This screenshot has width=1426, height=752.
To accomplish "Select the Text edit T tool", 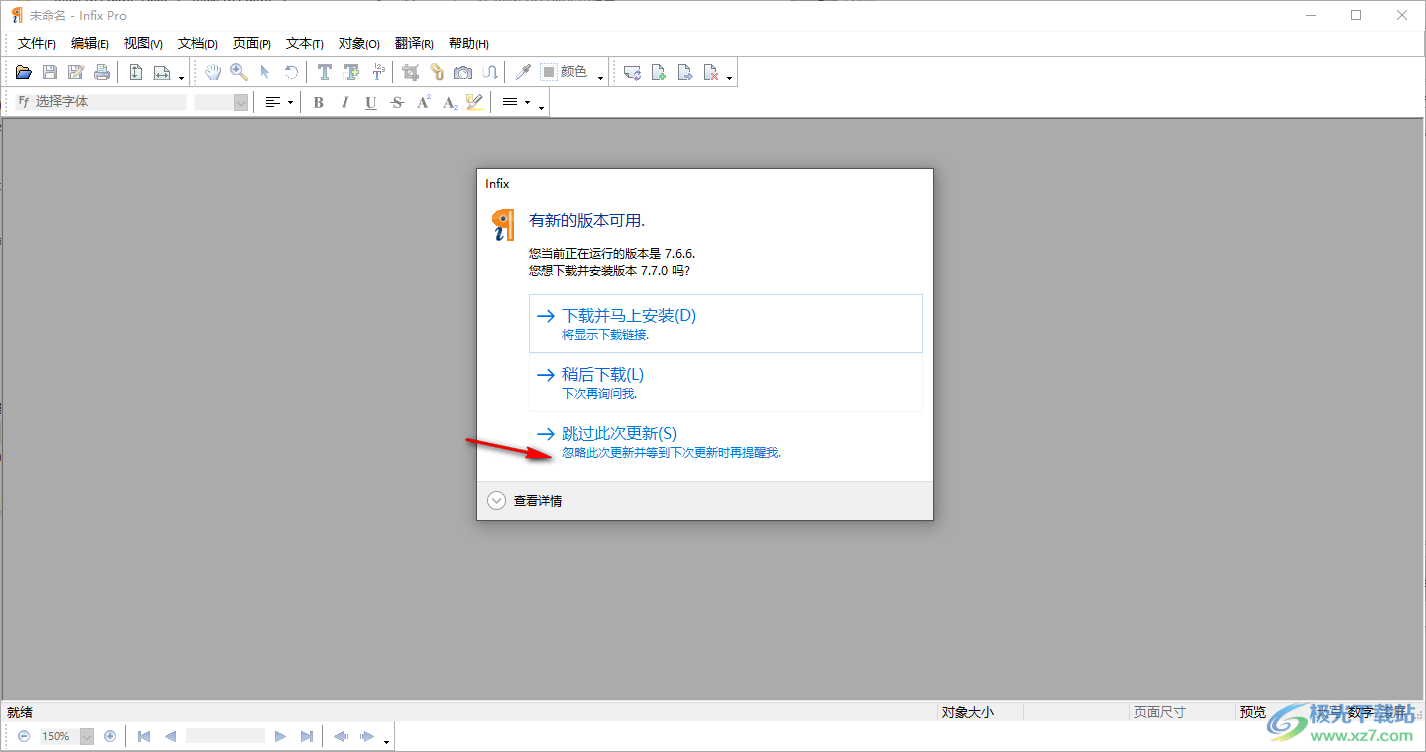I will click(325, 72).
